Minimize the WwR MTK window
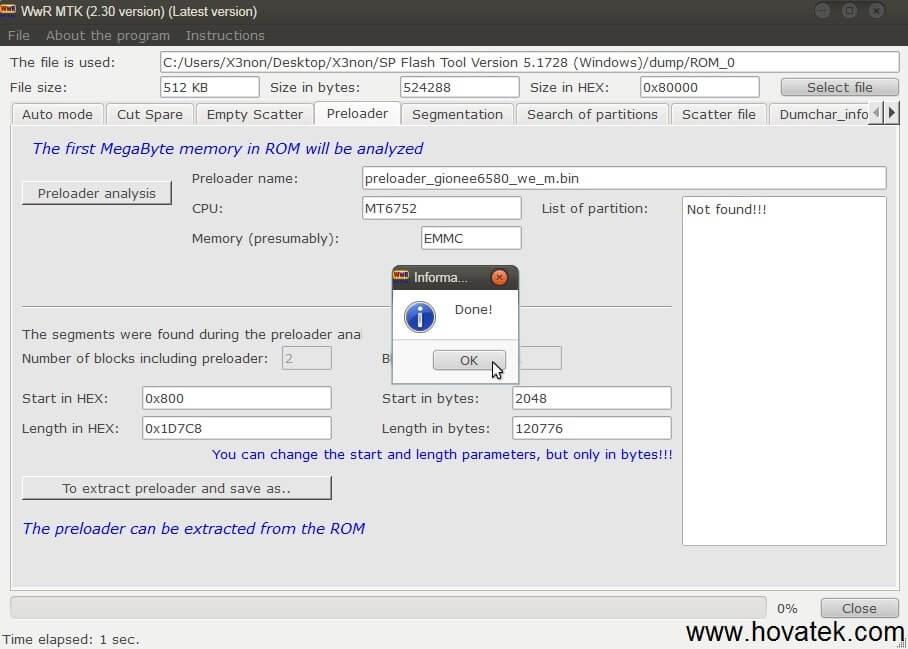This screenshot has width=908, height=649. tap(822, 11)
